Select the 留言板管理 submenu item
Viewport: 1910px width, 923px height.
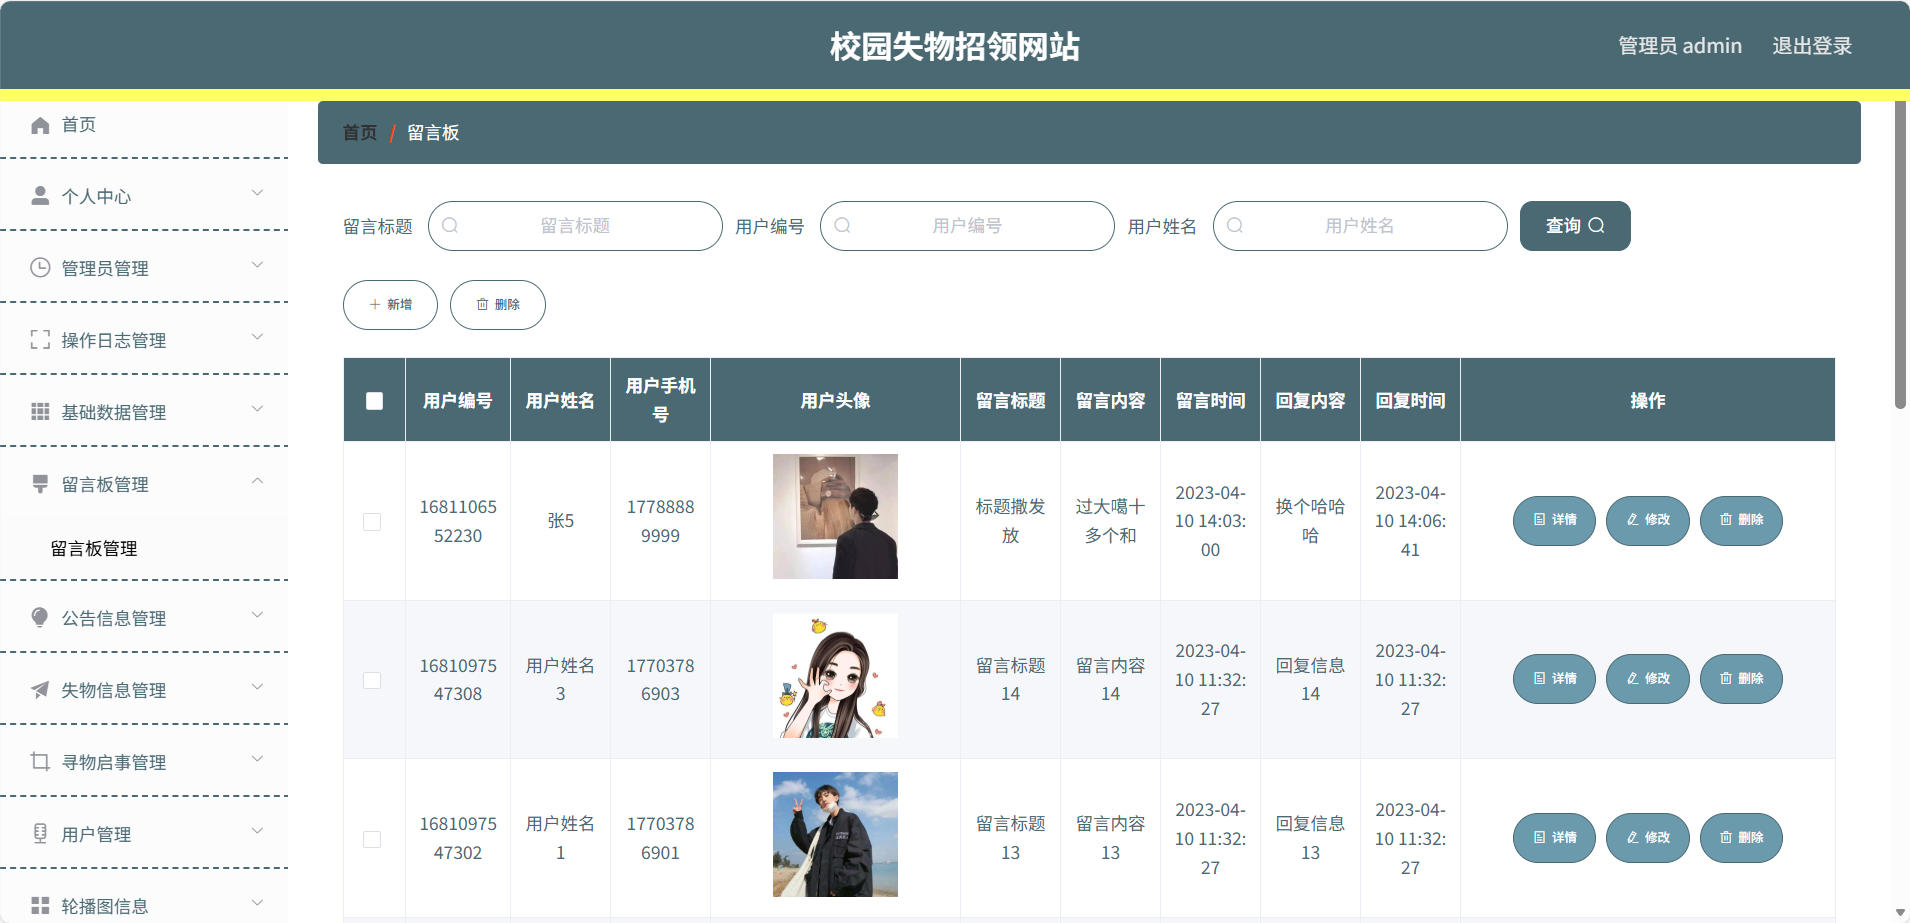(144, 548)
